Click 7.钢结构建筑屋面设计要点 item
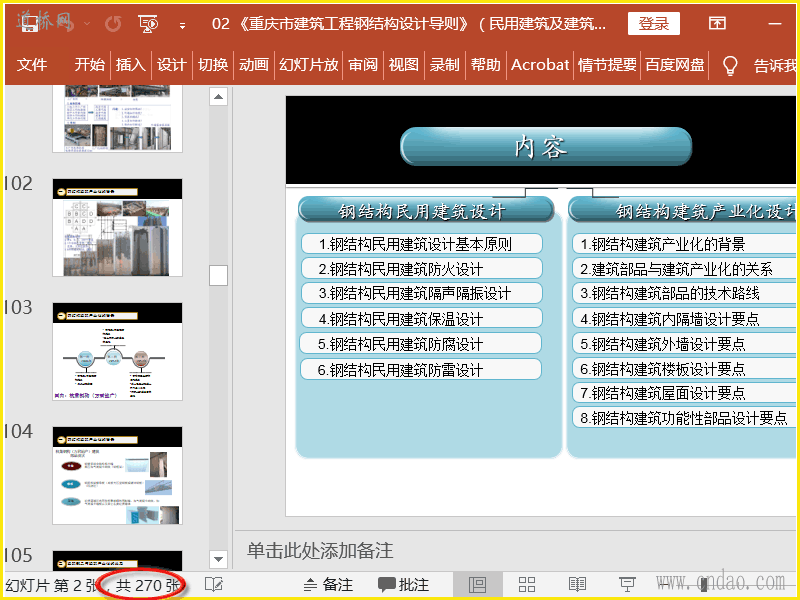 click(x=685, y=392)
